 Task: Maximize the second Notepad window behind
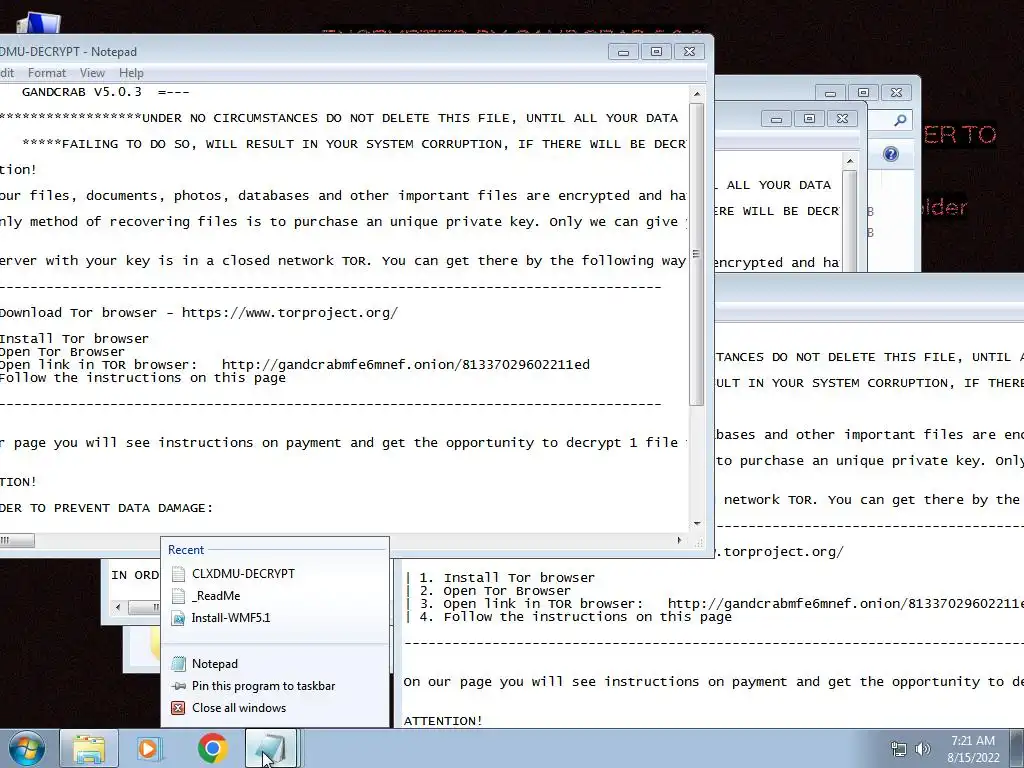pos(809,119)
